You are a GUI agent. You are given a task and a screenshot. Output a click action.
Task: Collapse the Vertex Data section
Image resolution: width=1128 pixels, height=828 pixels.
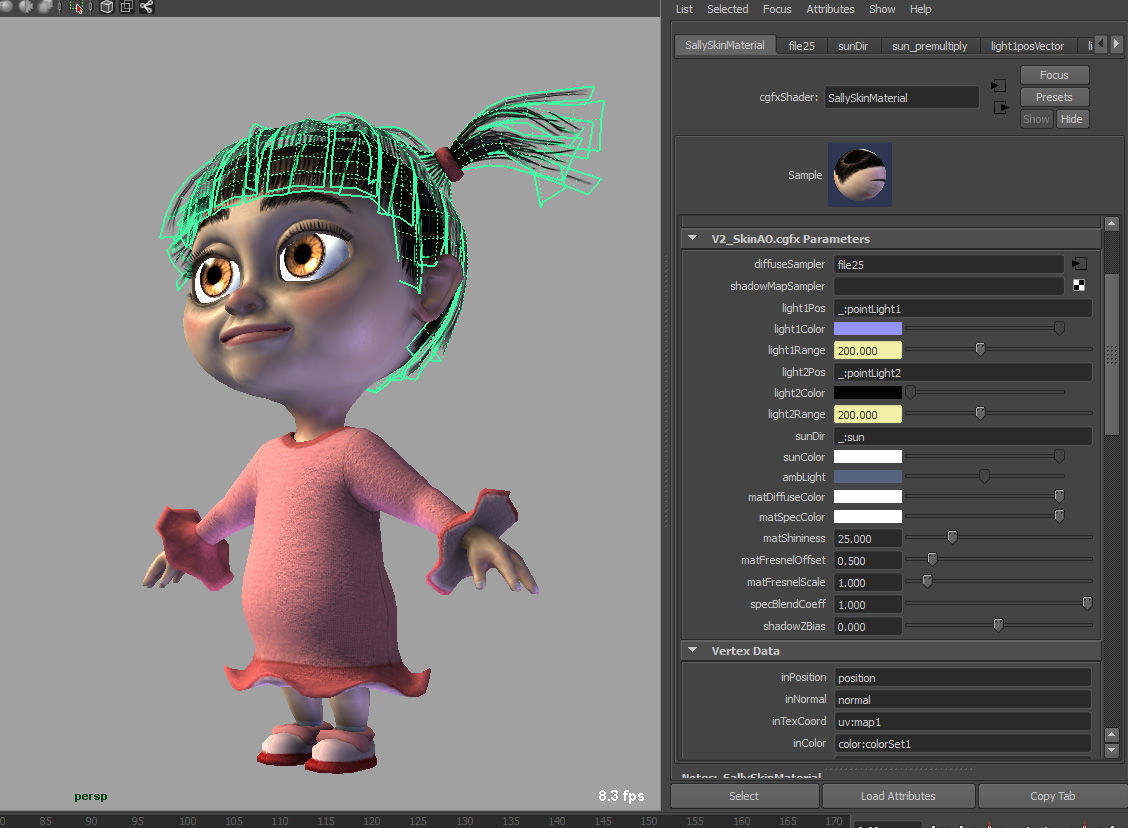(692, 650)
